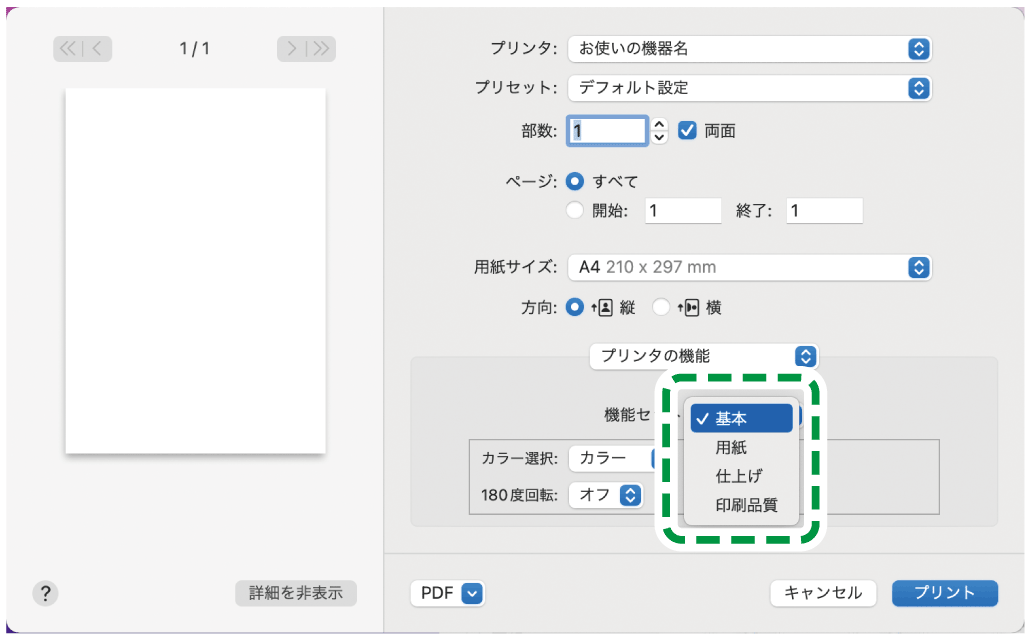This screenshot has width=1028, height=636.
Task: Click inside the 部数 copies input field
Action: 608,130
